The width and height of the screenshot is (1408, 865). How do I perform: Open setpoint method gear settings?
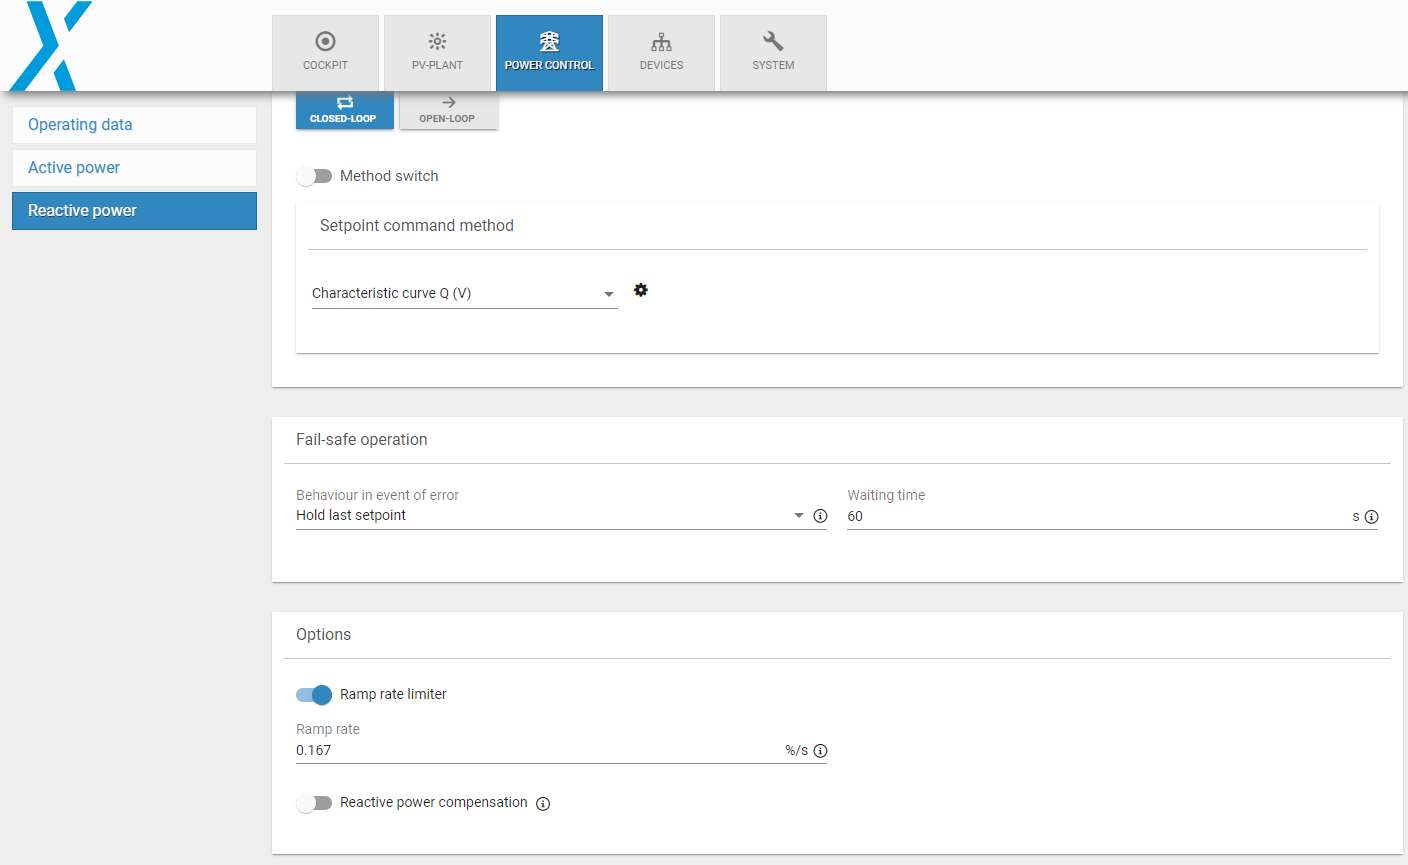641,290
